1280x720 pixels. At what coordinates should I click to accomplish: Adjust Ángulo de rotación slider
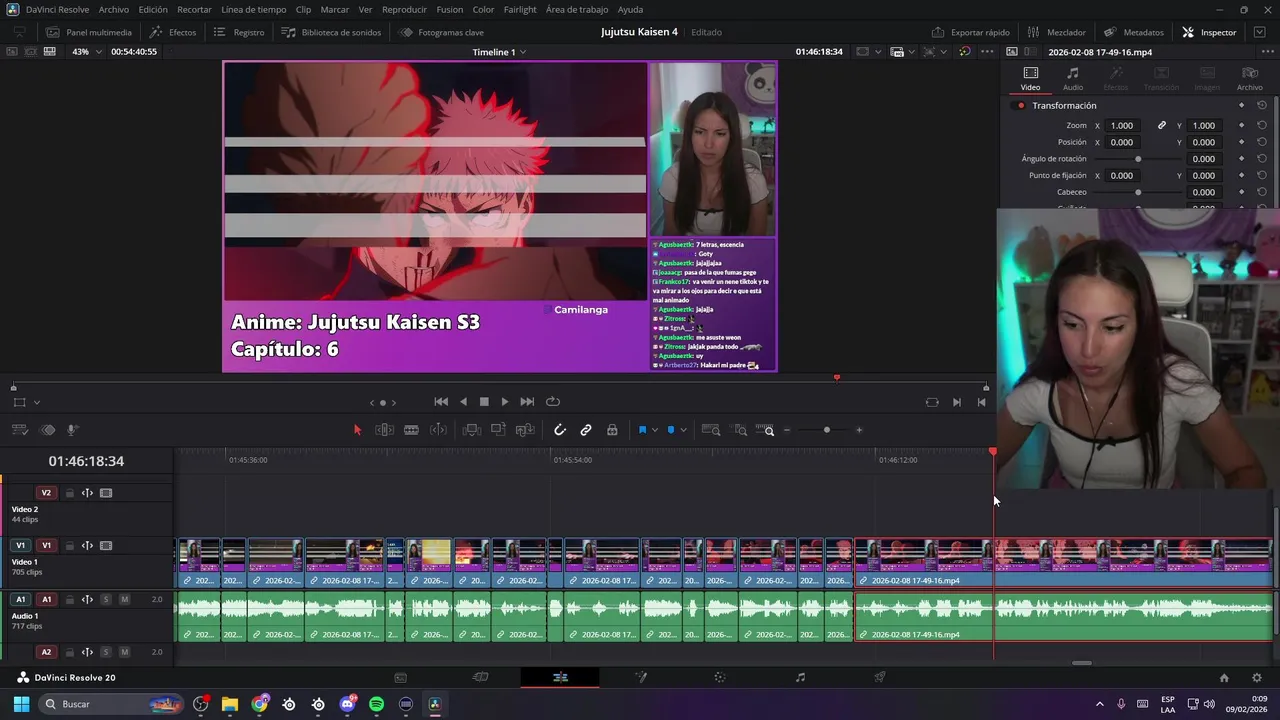point(1138,159)
